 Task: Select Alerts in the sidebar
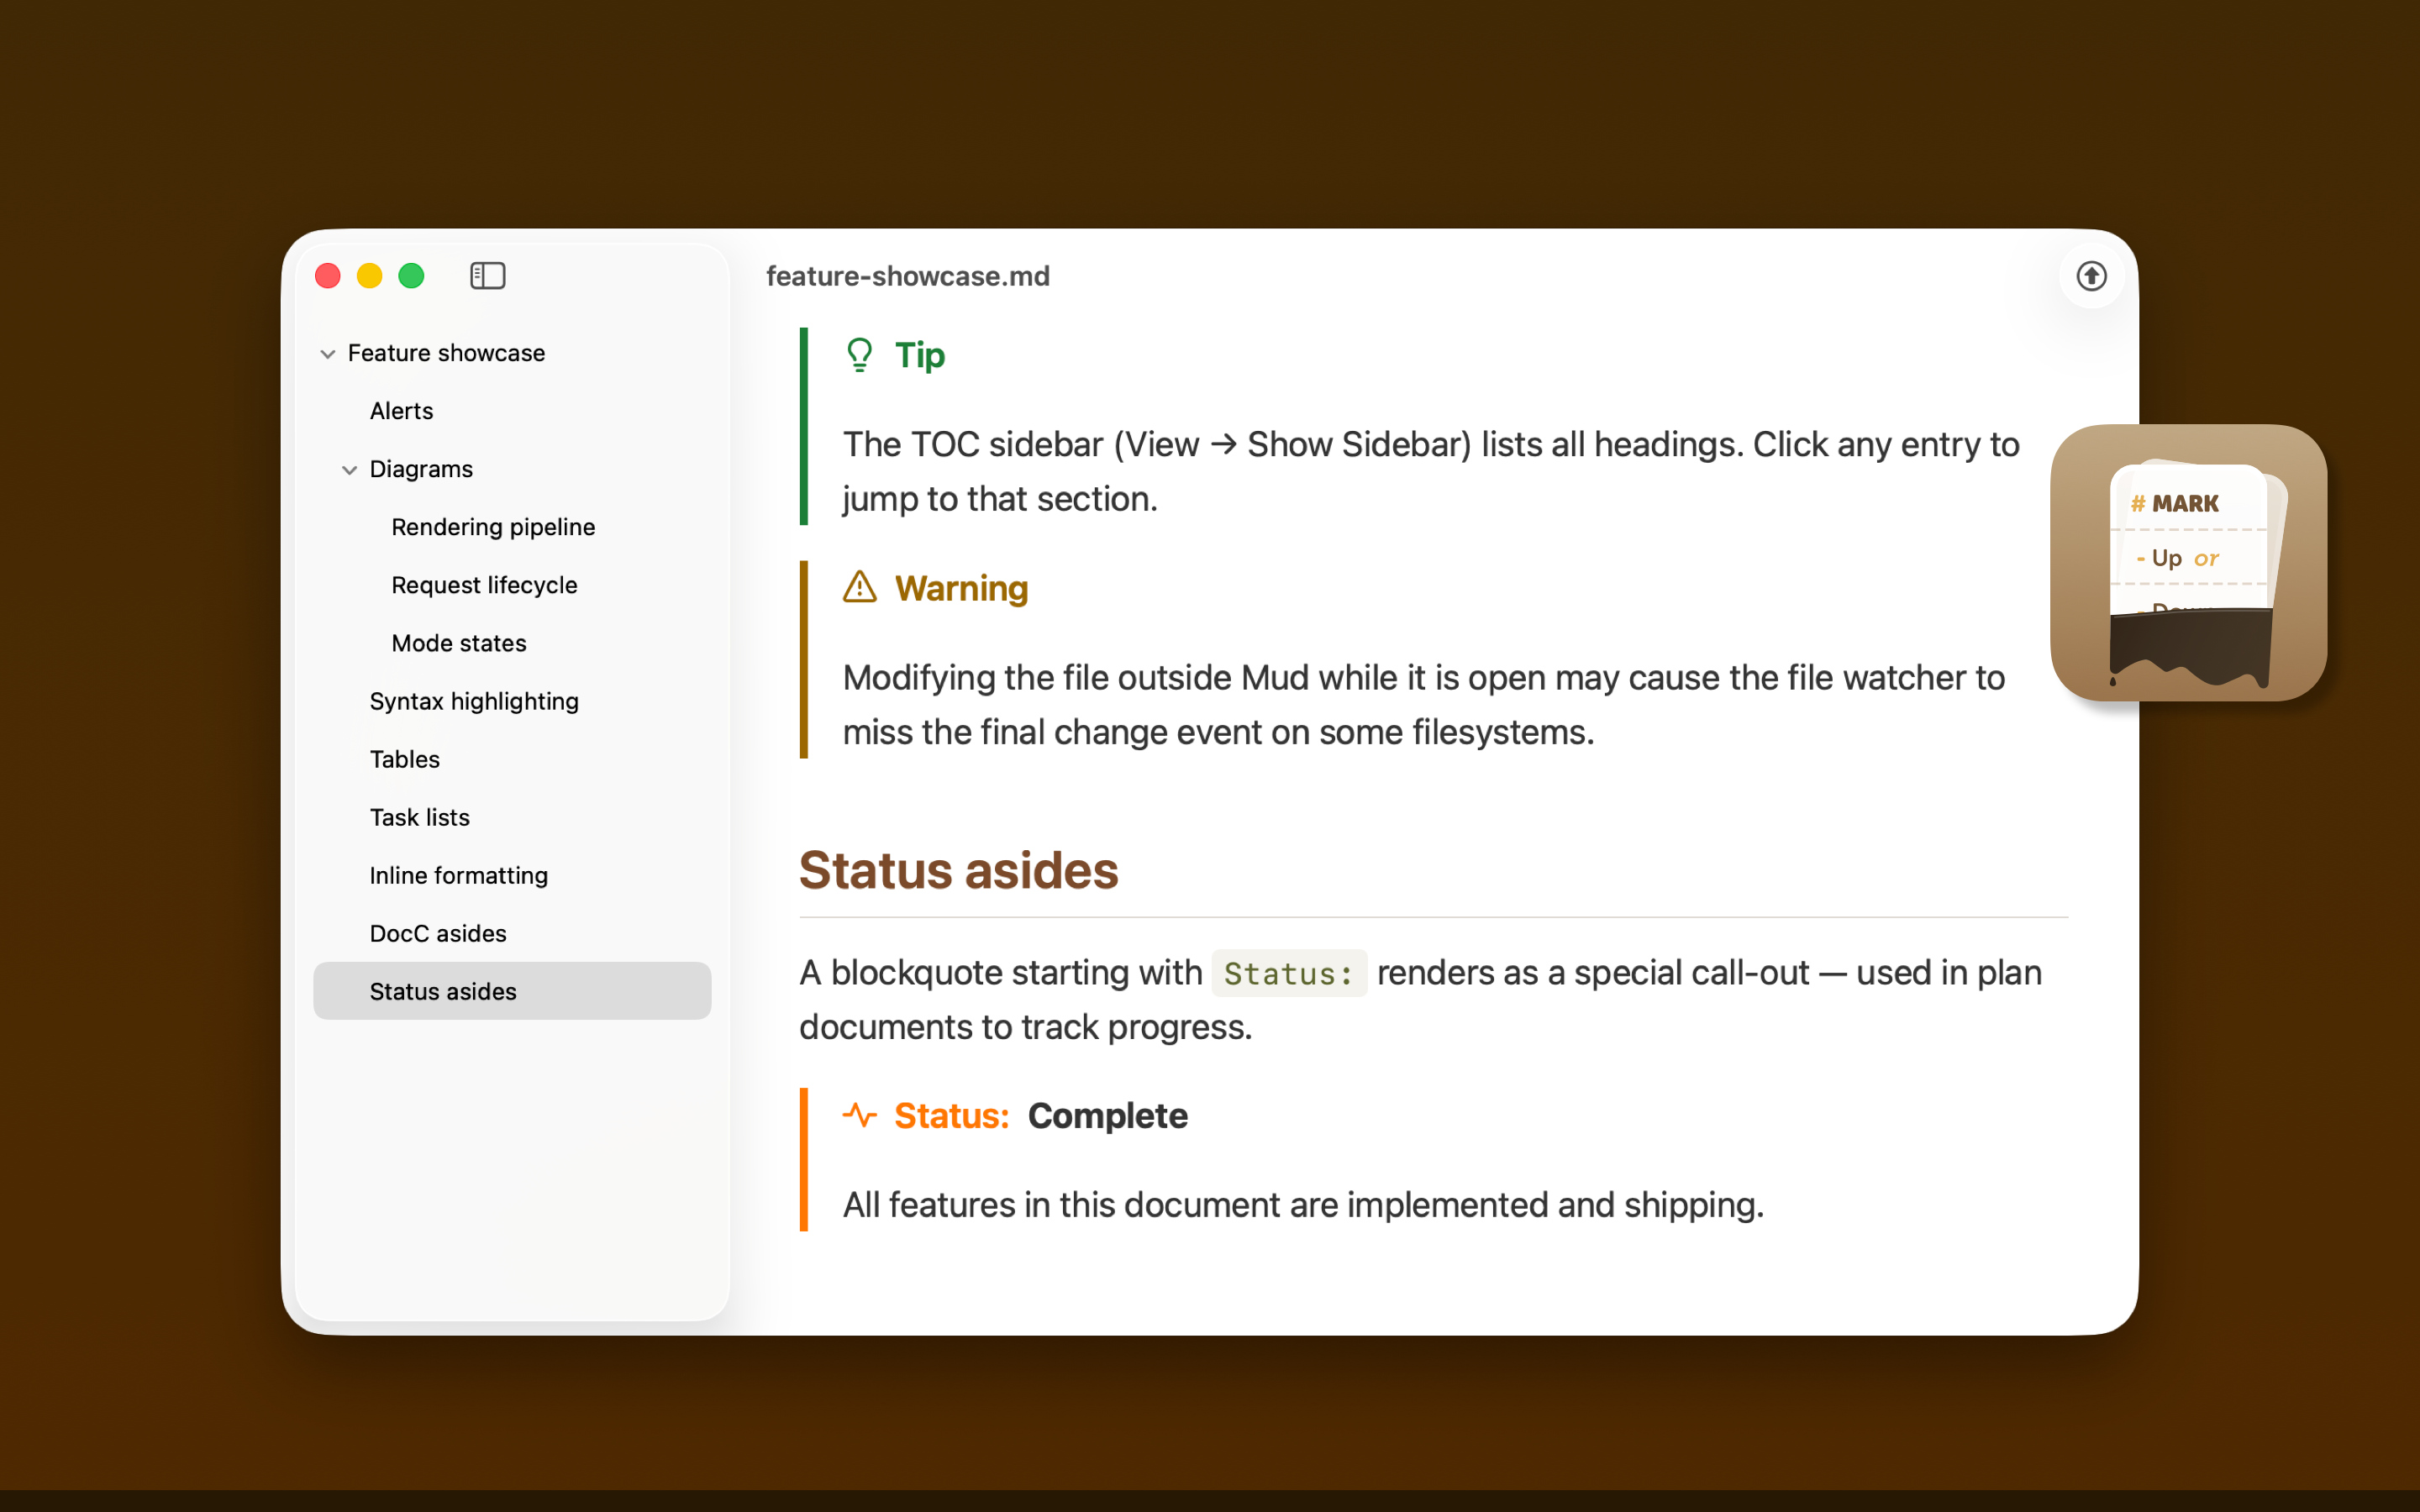pyautogui.click(x=401, y=410)
